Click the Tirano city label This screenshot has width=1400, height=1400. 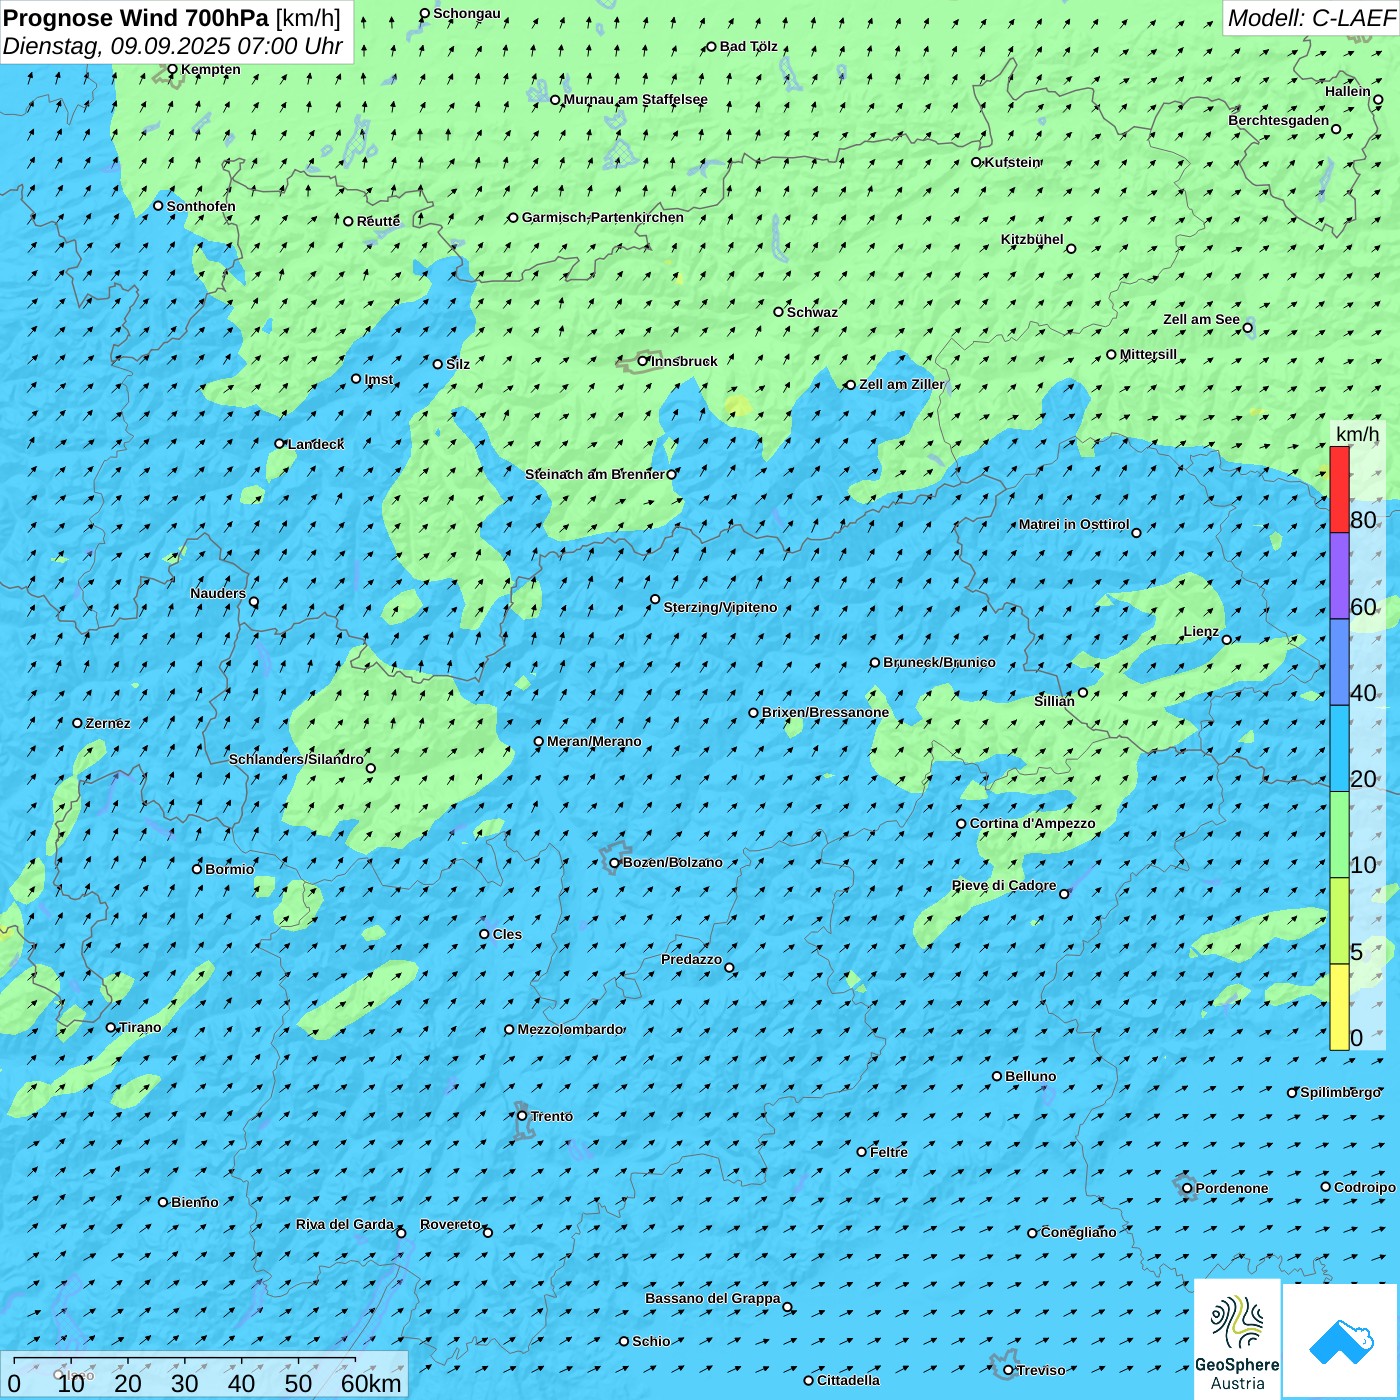tap(140, 1027)
